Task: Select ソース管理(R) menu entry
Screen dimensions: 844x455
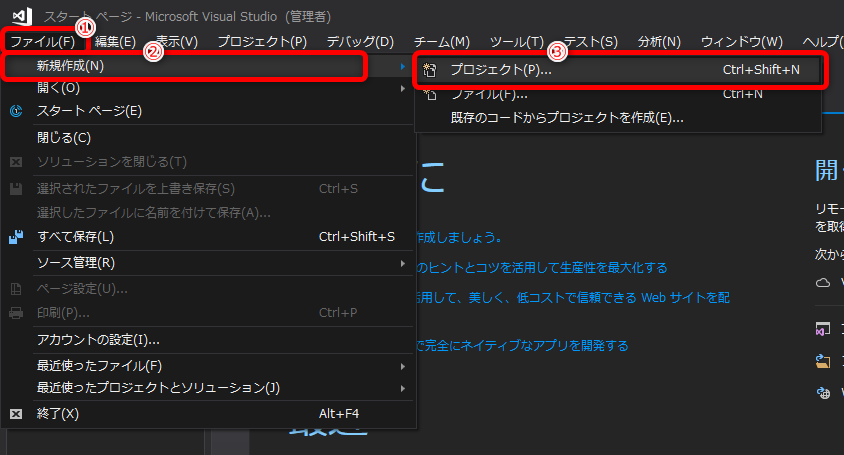Action: [209, 263]
